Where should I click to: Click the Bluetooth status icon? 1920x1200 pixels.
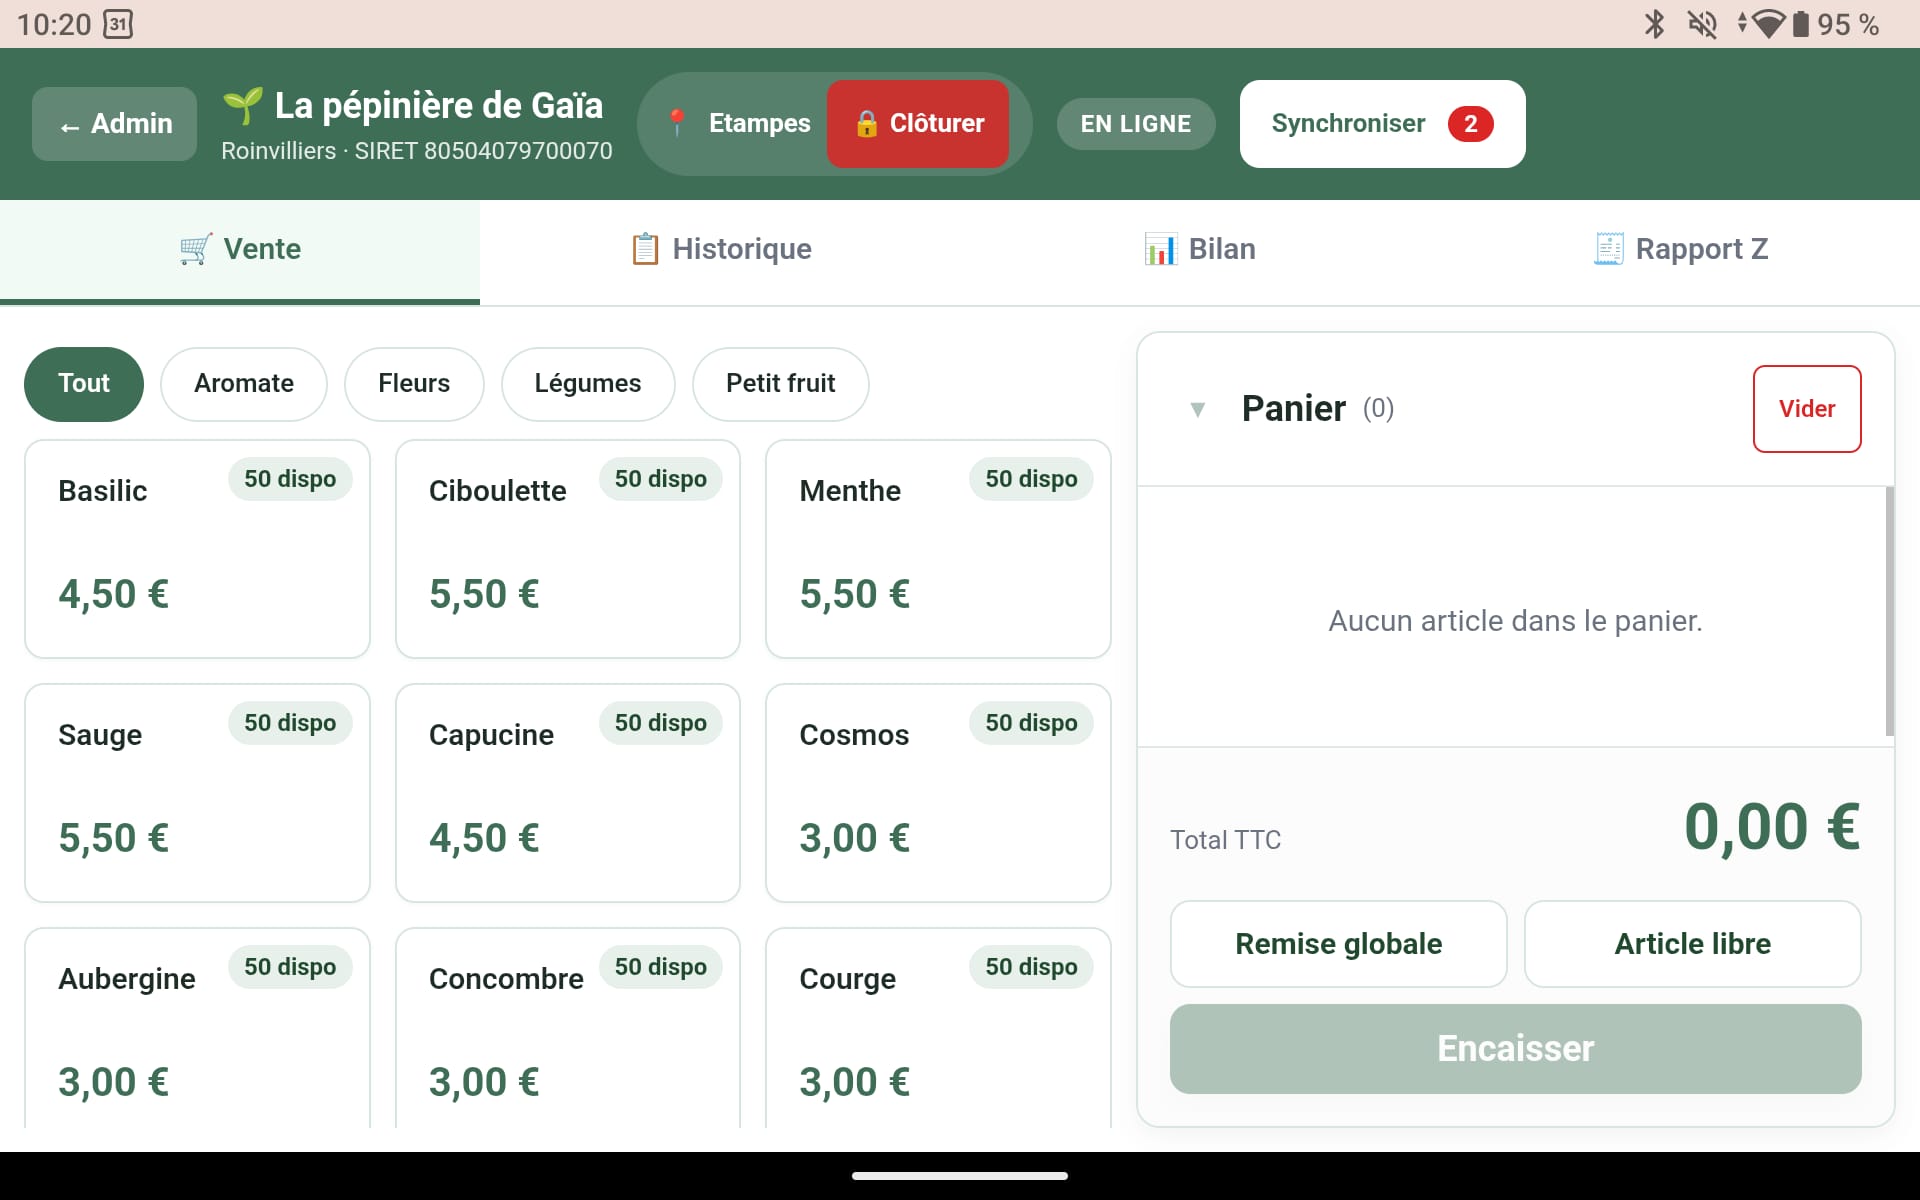1654,24
